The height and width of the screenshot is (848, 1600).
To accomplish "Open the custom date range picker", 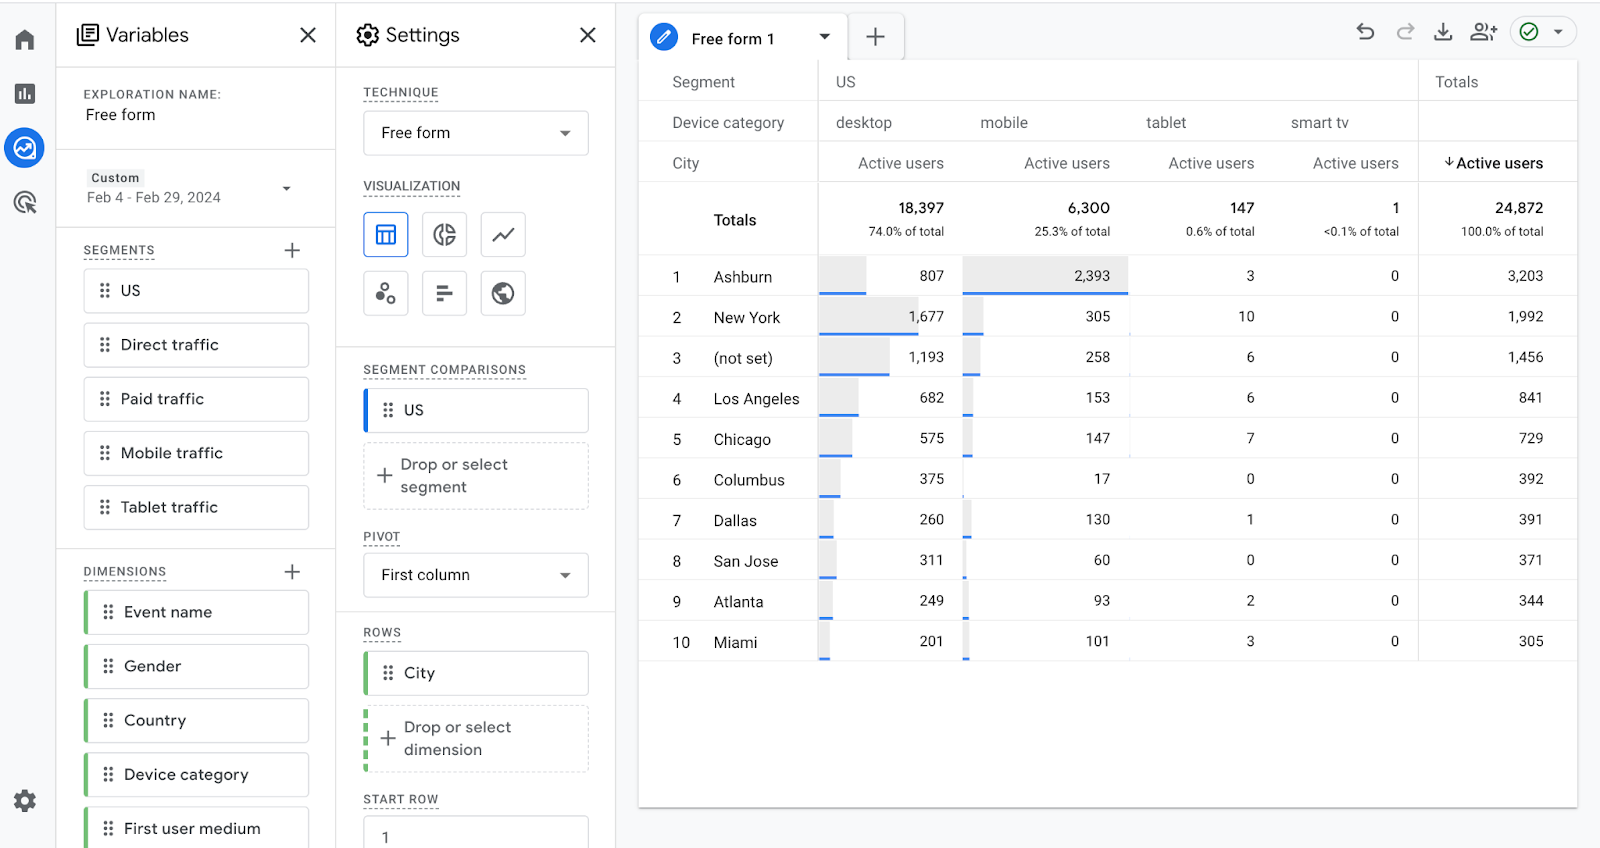I will [190, 188].
